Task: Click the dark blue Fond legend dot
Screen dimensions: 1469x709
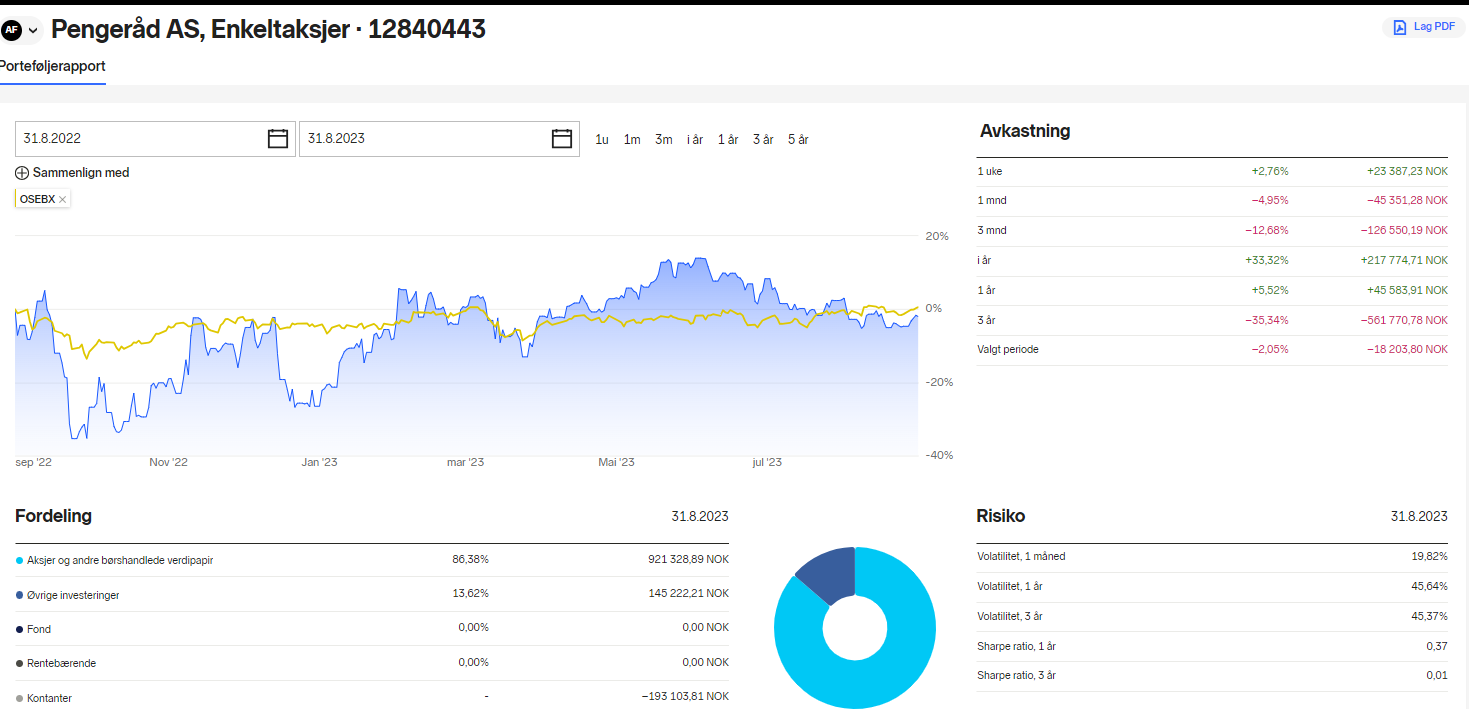Action: point(20,630)
